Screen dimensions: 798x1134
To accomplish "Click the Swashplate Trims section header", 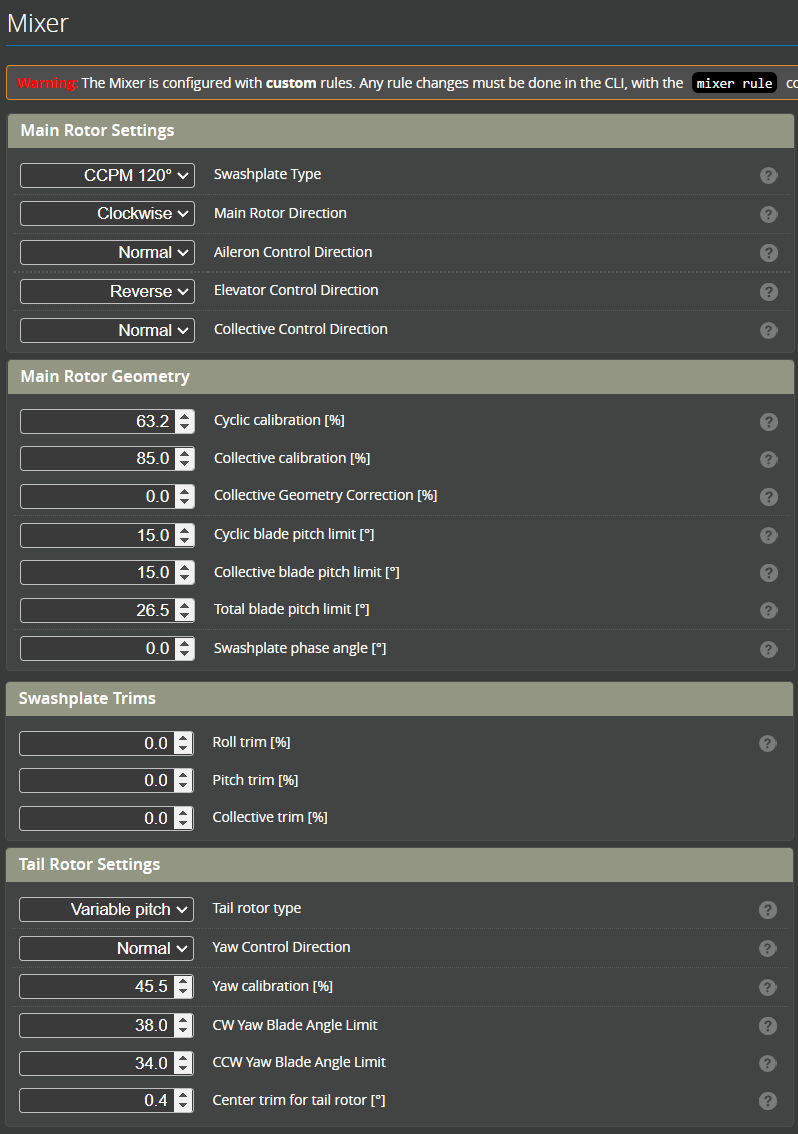I will [397, 698].
